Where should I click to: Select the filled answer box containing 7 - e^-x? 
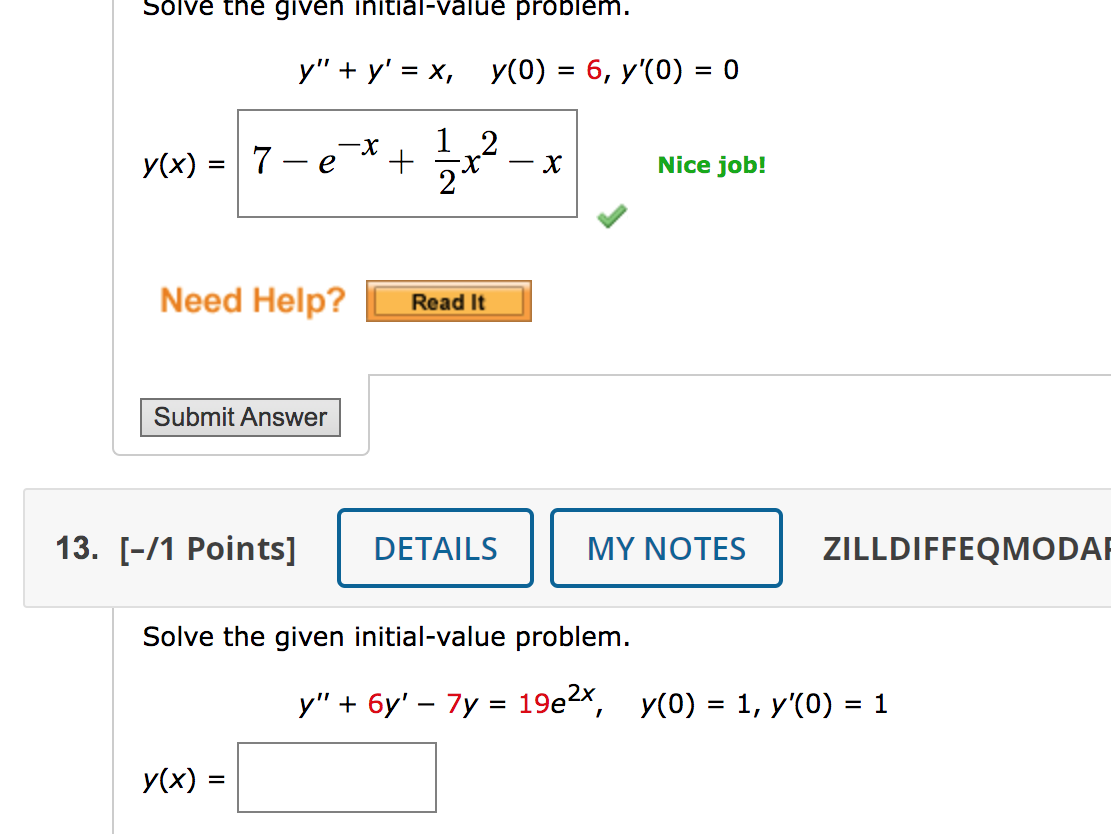tap(406, 163)
